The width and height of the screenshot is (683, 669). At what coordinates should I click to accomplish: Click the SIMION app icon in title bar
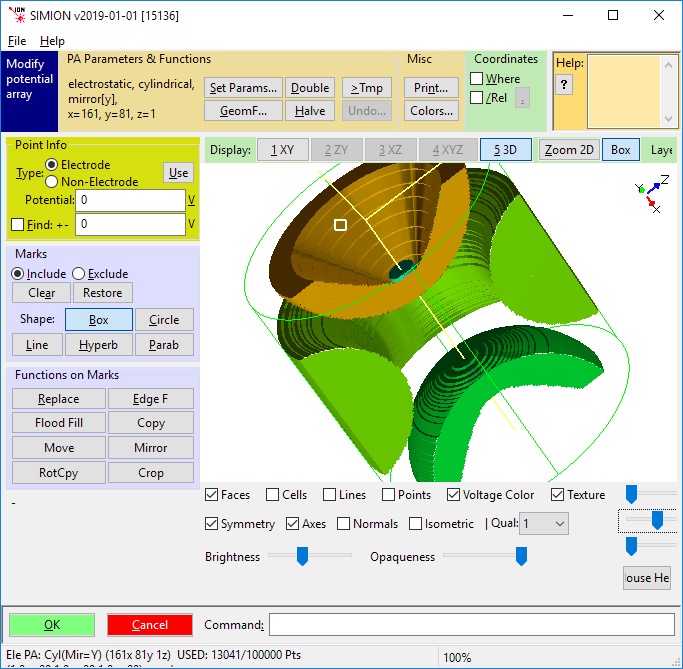tap(17, 15)
